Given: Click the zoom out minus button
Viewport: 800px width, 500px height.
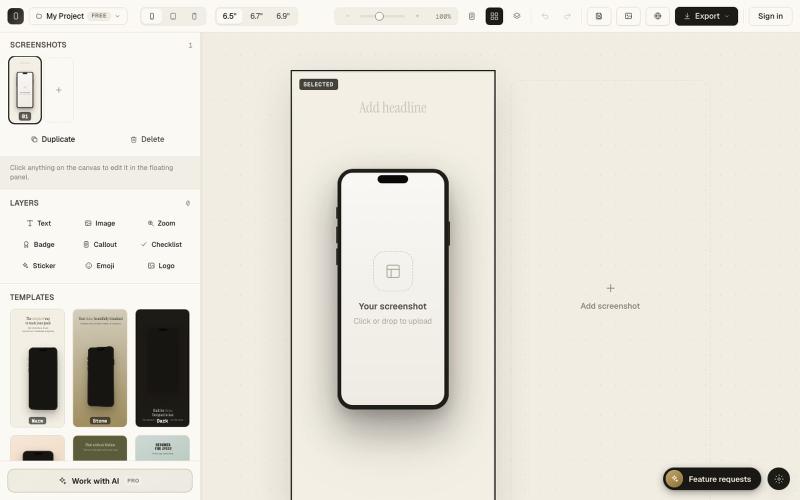Looking at the screenshot, I should [347, 16].
